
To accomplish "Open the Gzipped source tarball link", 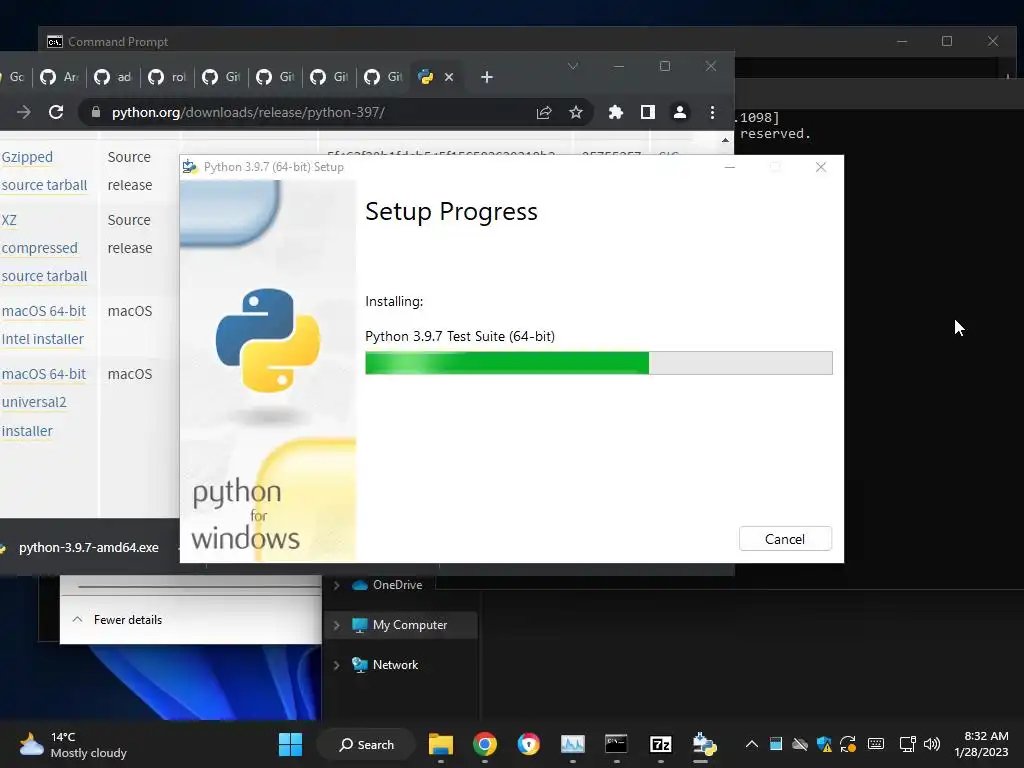I will (x=44, y=171).
